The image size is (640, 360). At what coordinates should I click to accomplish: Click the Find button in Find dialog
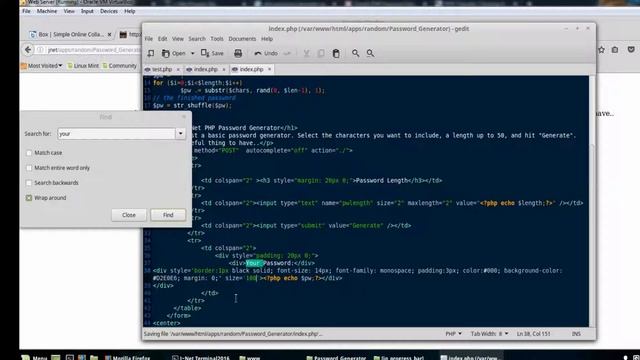coord(168,215)
